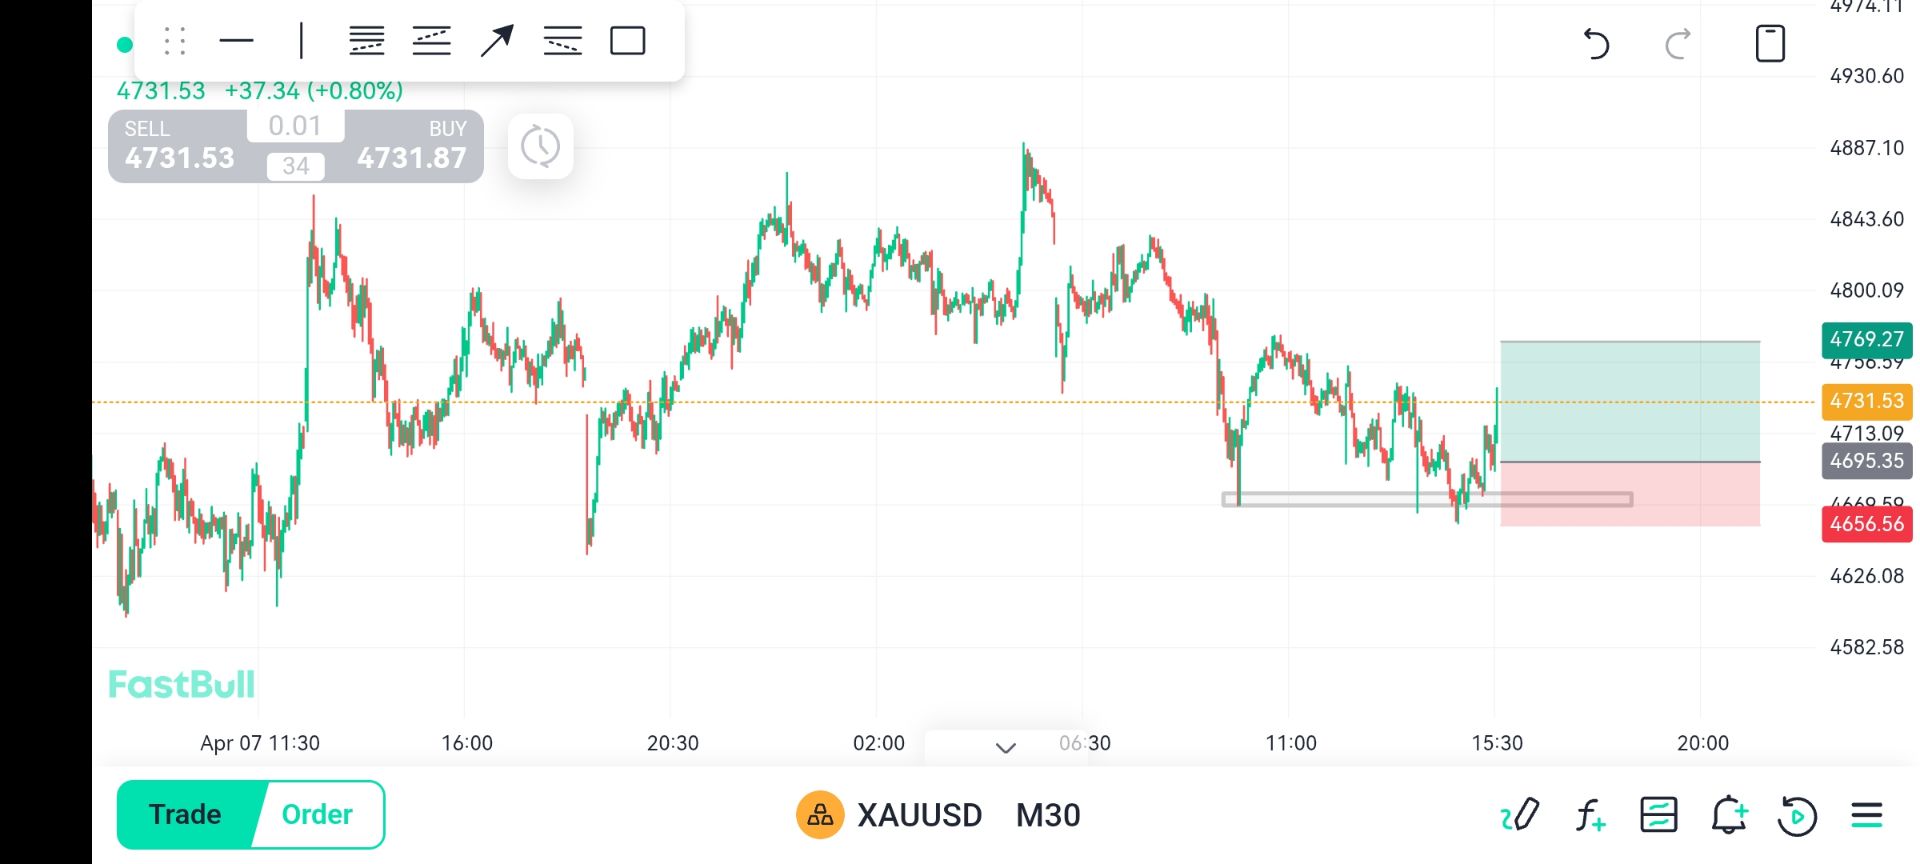1920x864 pixels.
Task: Change the M30 timeframe selector
Action: [1048, 816]
